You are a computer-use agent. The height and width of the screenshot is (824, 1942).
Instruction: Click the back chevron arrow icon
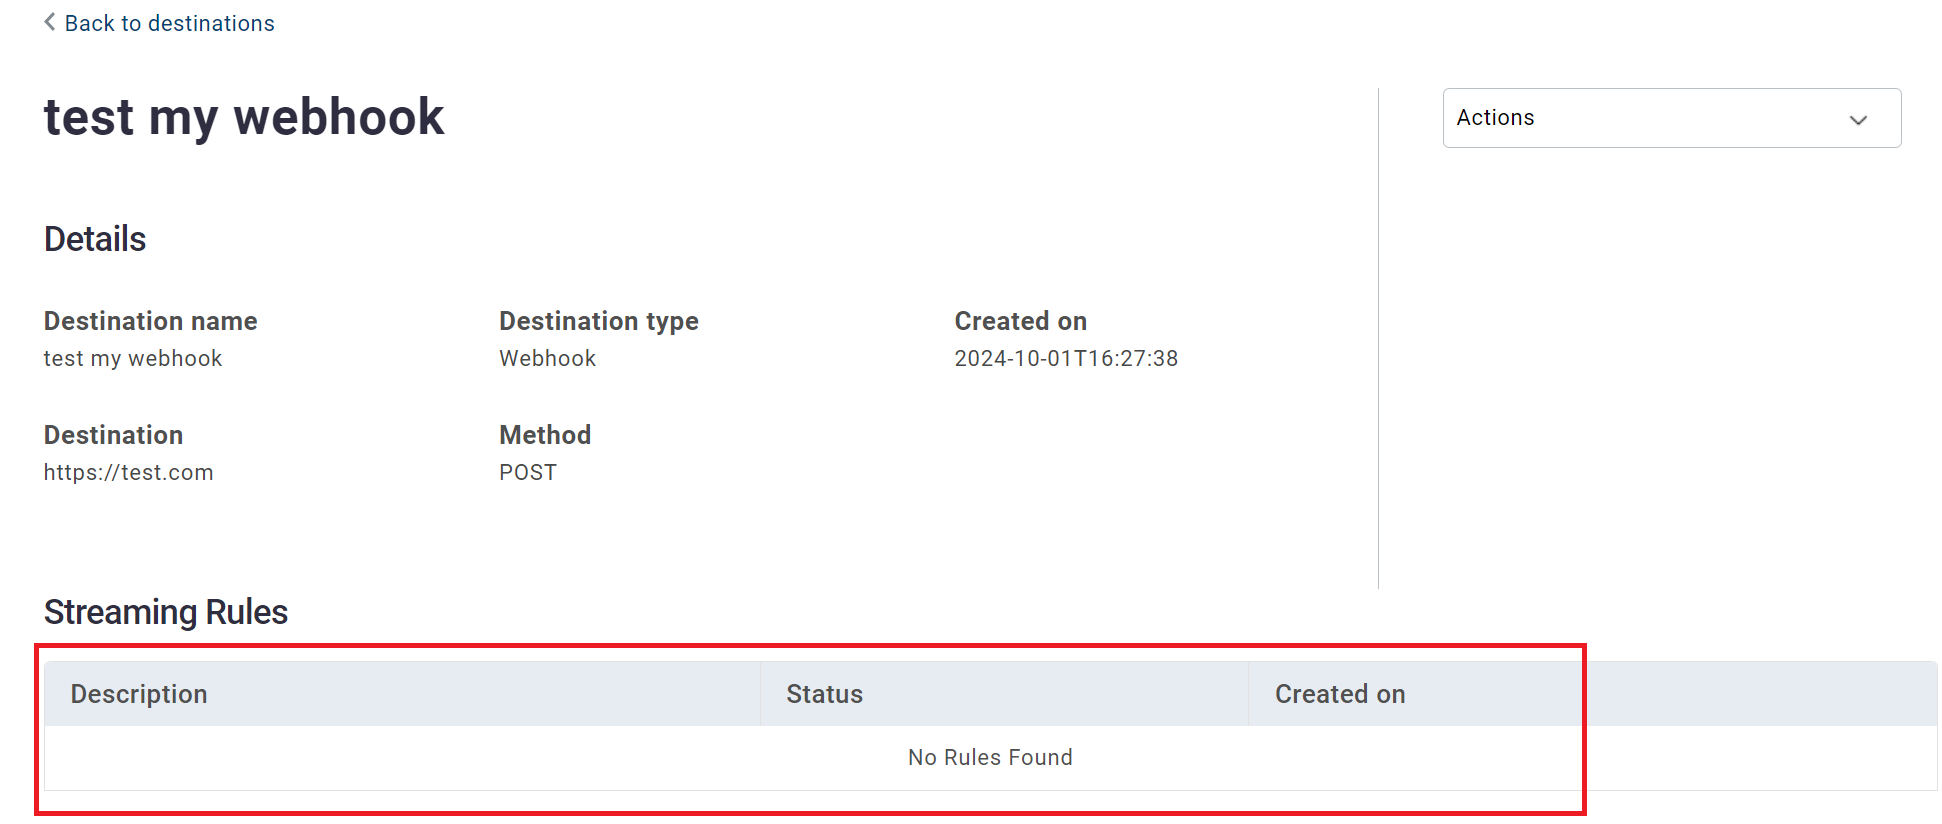tap(50, 22)
